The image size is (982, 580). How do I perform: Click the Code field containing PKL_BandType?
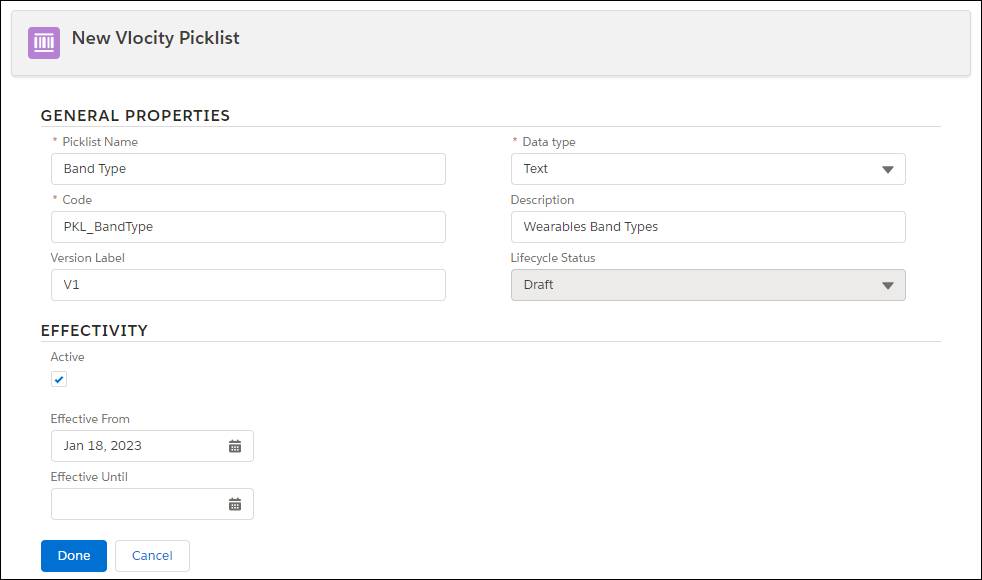tap(248, 227)
